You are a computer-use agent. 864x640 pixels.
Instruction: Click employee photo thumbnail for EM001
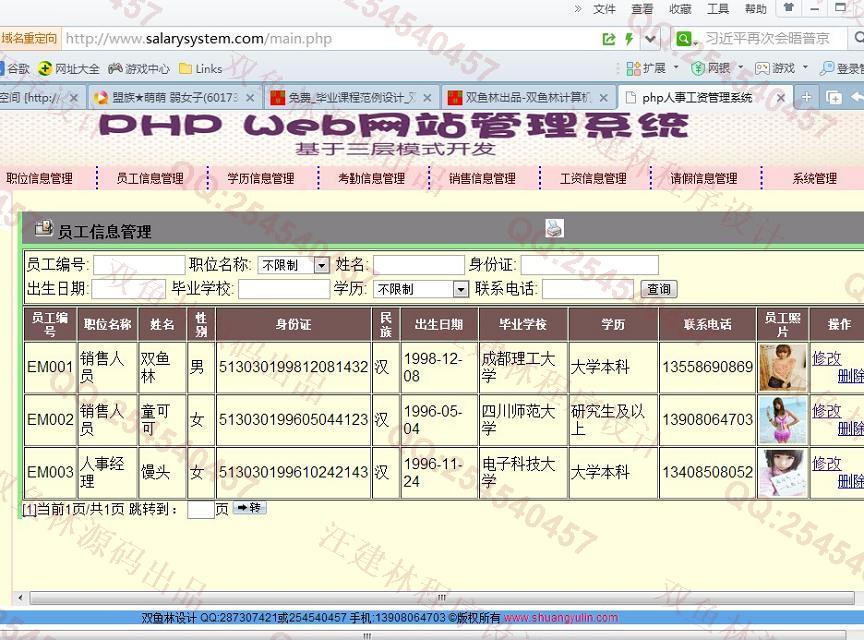coord(782,368)
